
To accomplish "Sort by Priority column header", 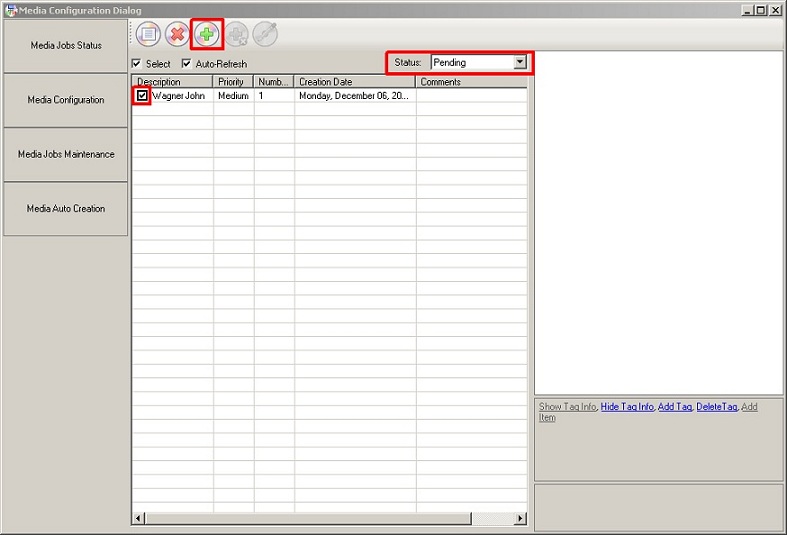I will click(233, 82).
